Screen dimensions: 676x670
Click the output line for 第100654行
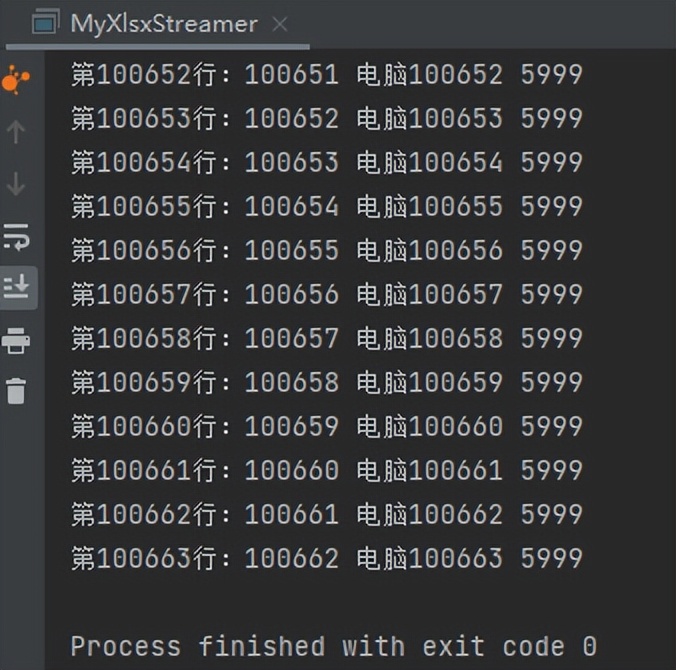[325, 162]
